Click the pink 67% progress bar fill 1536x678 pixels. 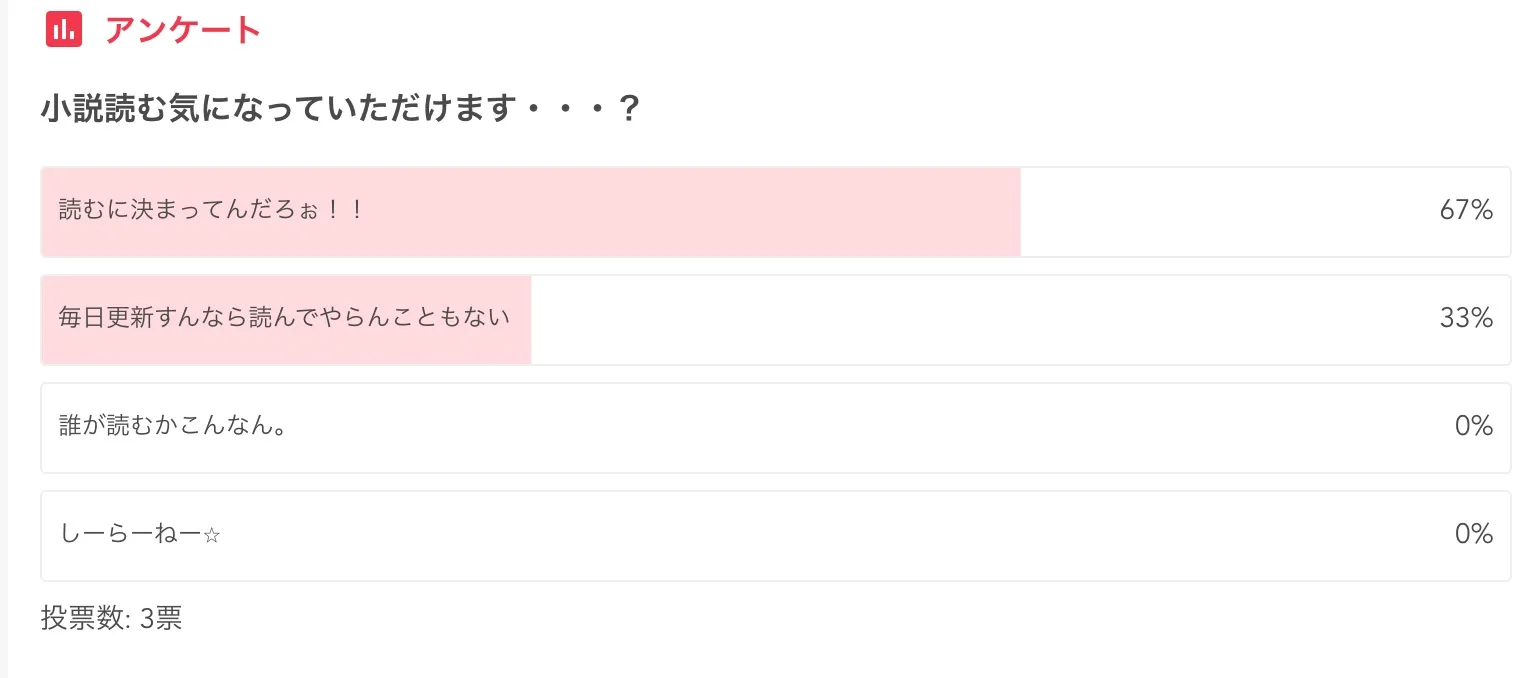coord(700,212)
